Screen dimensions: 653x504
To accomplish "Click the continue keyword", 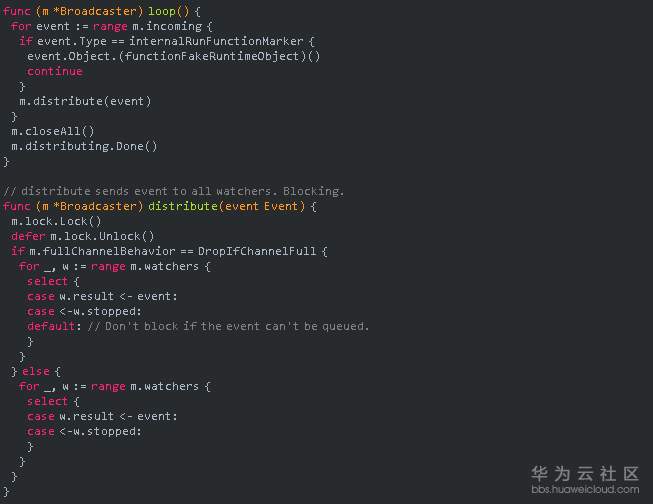I will pyautogui.click(x=55, y=71).
